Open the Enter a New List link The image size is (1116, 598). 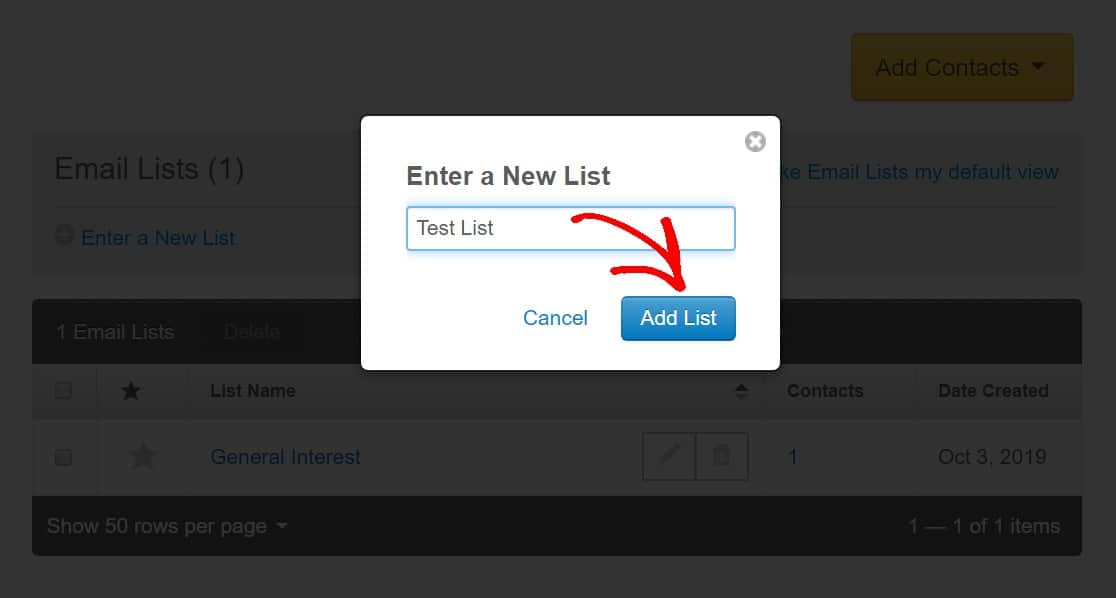(x=158, y=238)
